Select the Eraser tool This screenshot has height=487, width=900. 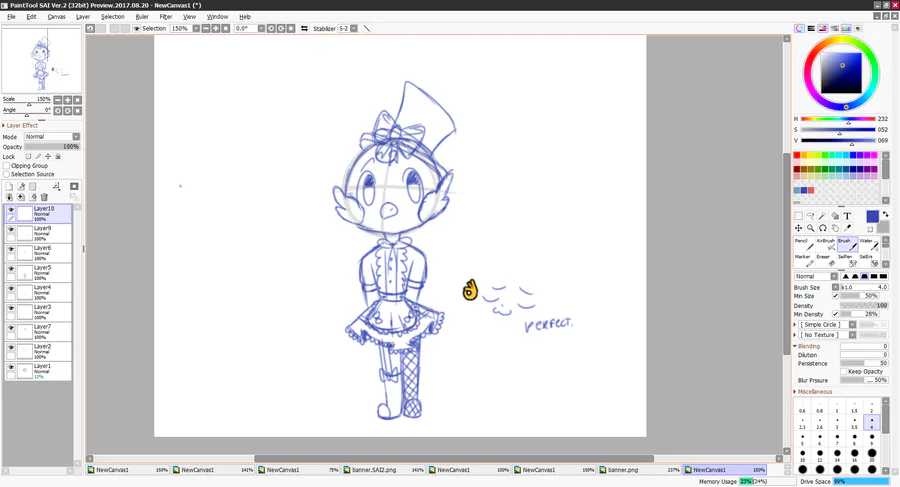click(826, 260)
